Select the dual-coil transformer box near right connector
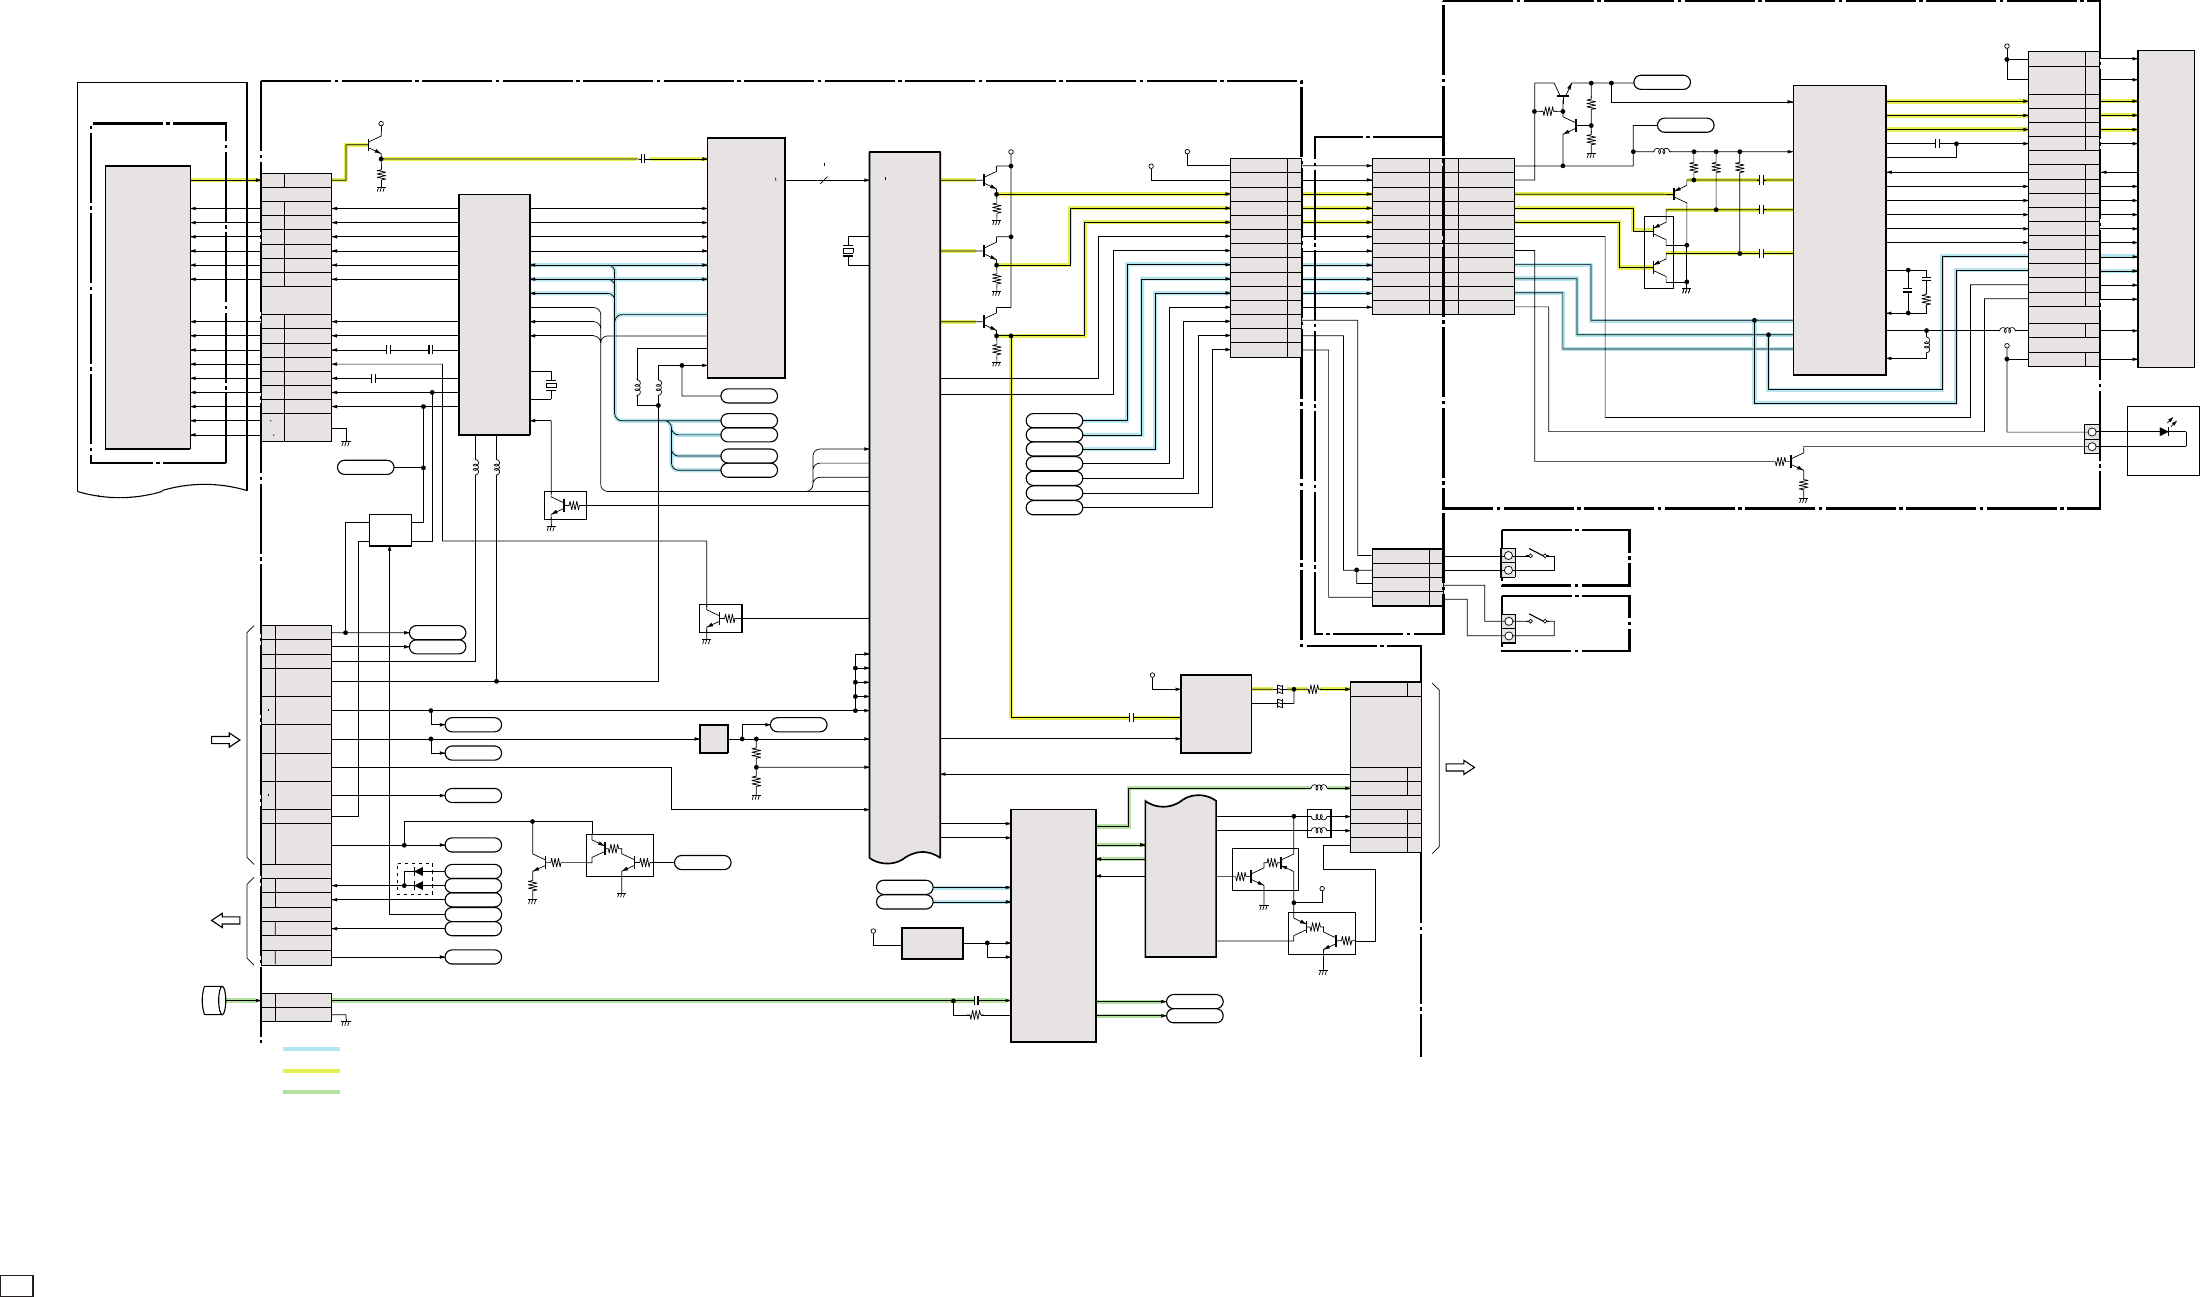 point(1319,823)
